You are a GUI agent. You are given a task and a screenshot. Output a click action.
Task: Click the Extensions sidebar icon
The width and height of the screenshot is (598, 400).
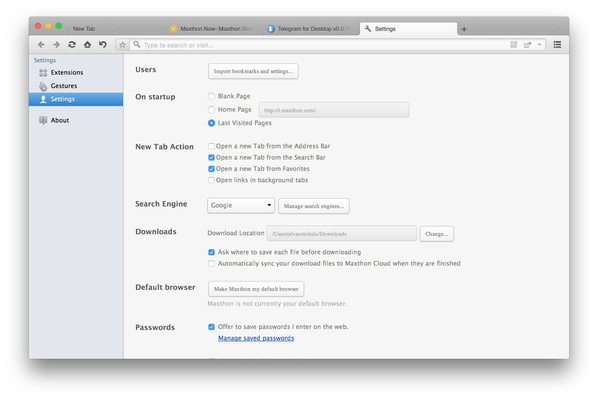pos(43,72)
